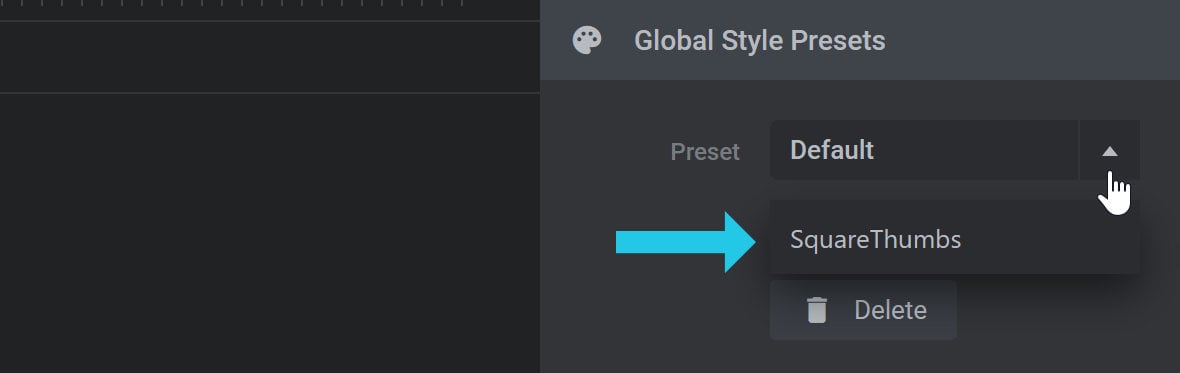The image size is (1180, 373).
Task: Choose SquareThumbs from the open preset list
Action: 954,240
